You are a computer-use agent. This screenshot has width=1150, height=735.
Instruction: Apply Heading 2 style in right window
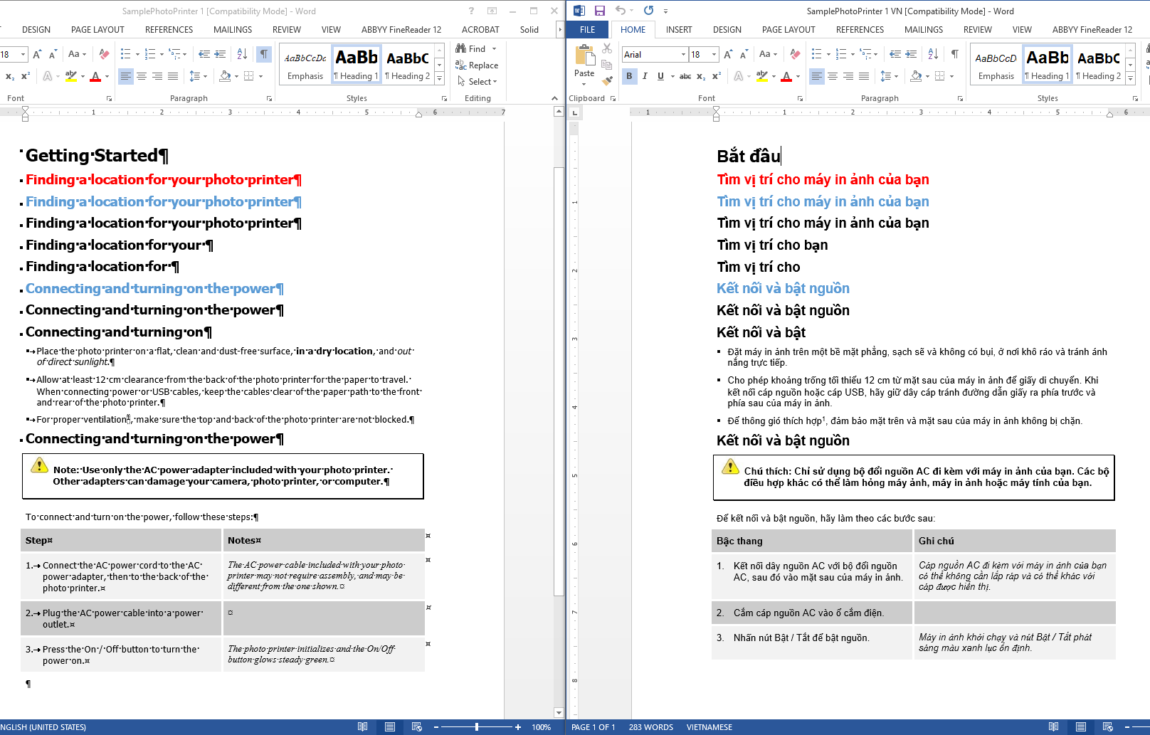[x=1099, y=64]
